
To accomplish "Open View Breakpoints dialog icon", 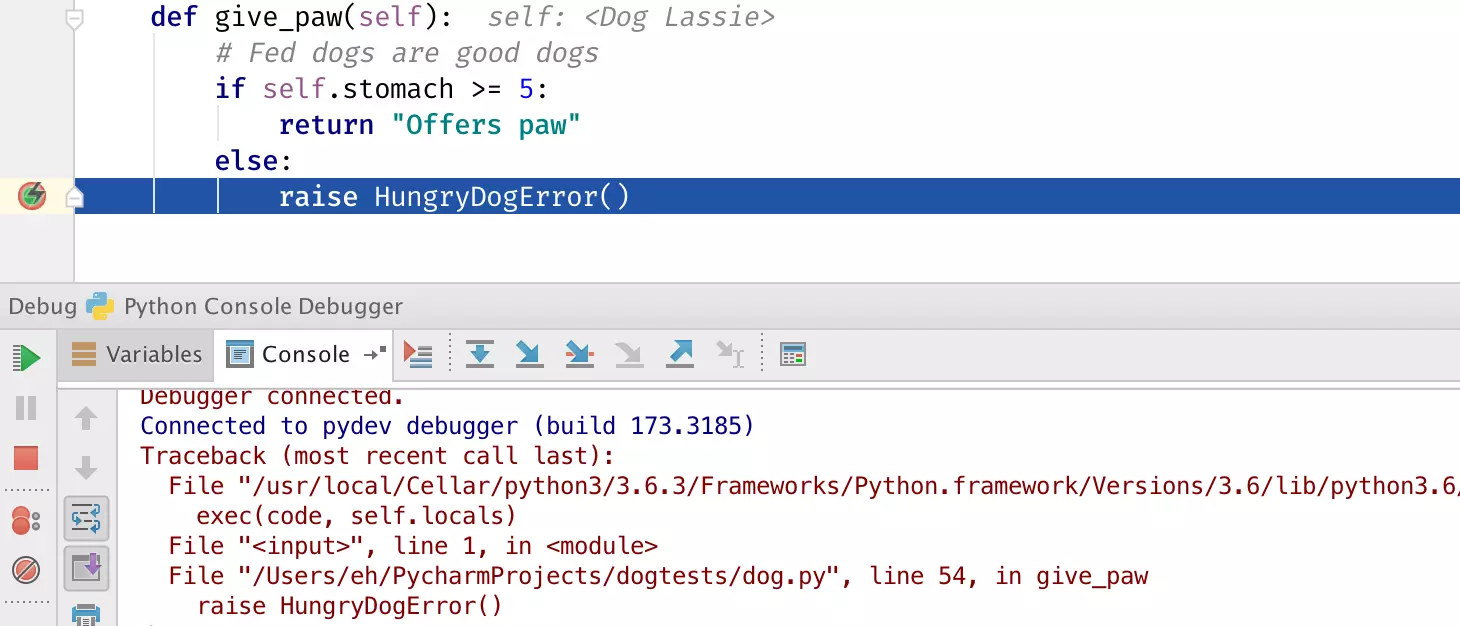I will pyautogui.click(x=26, y=521).
